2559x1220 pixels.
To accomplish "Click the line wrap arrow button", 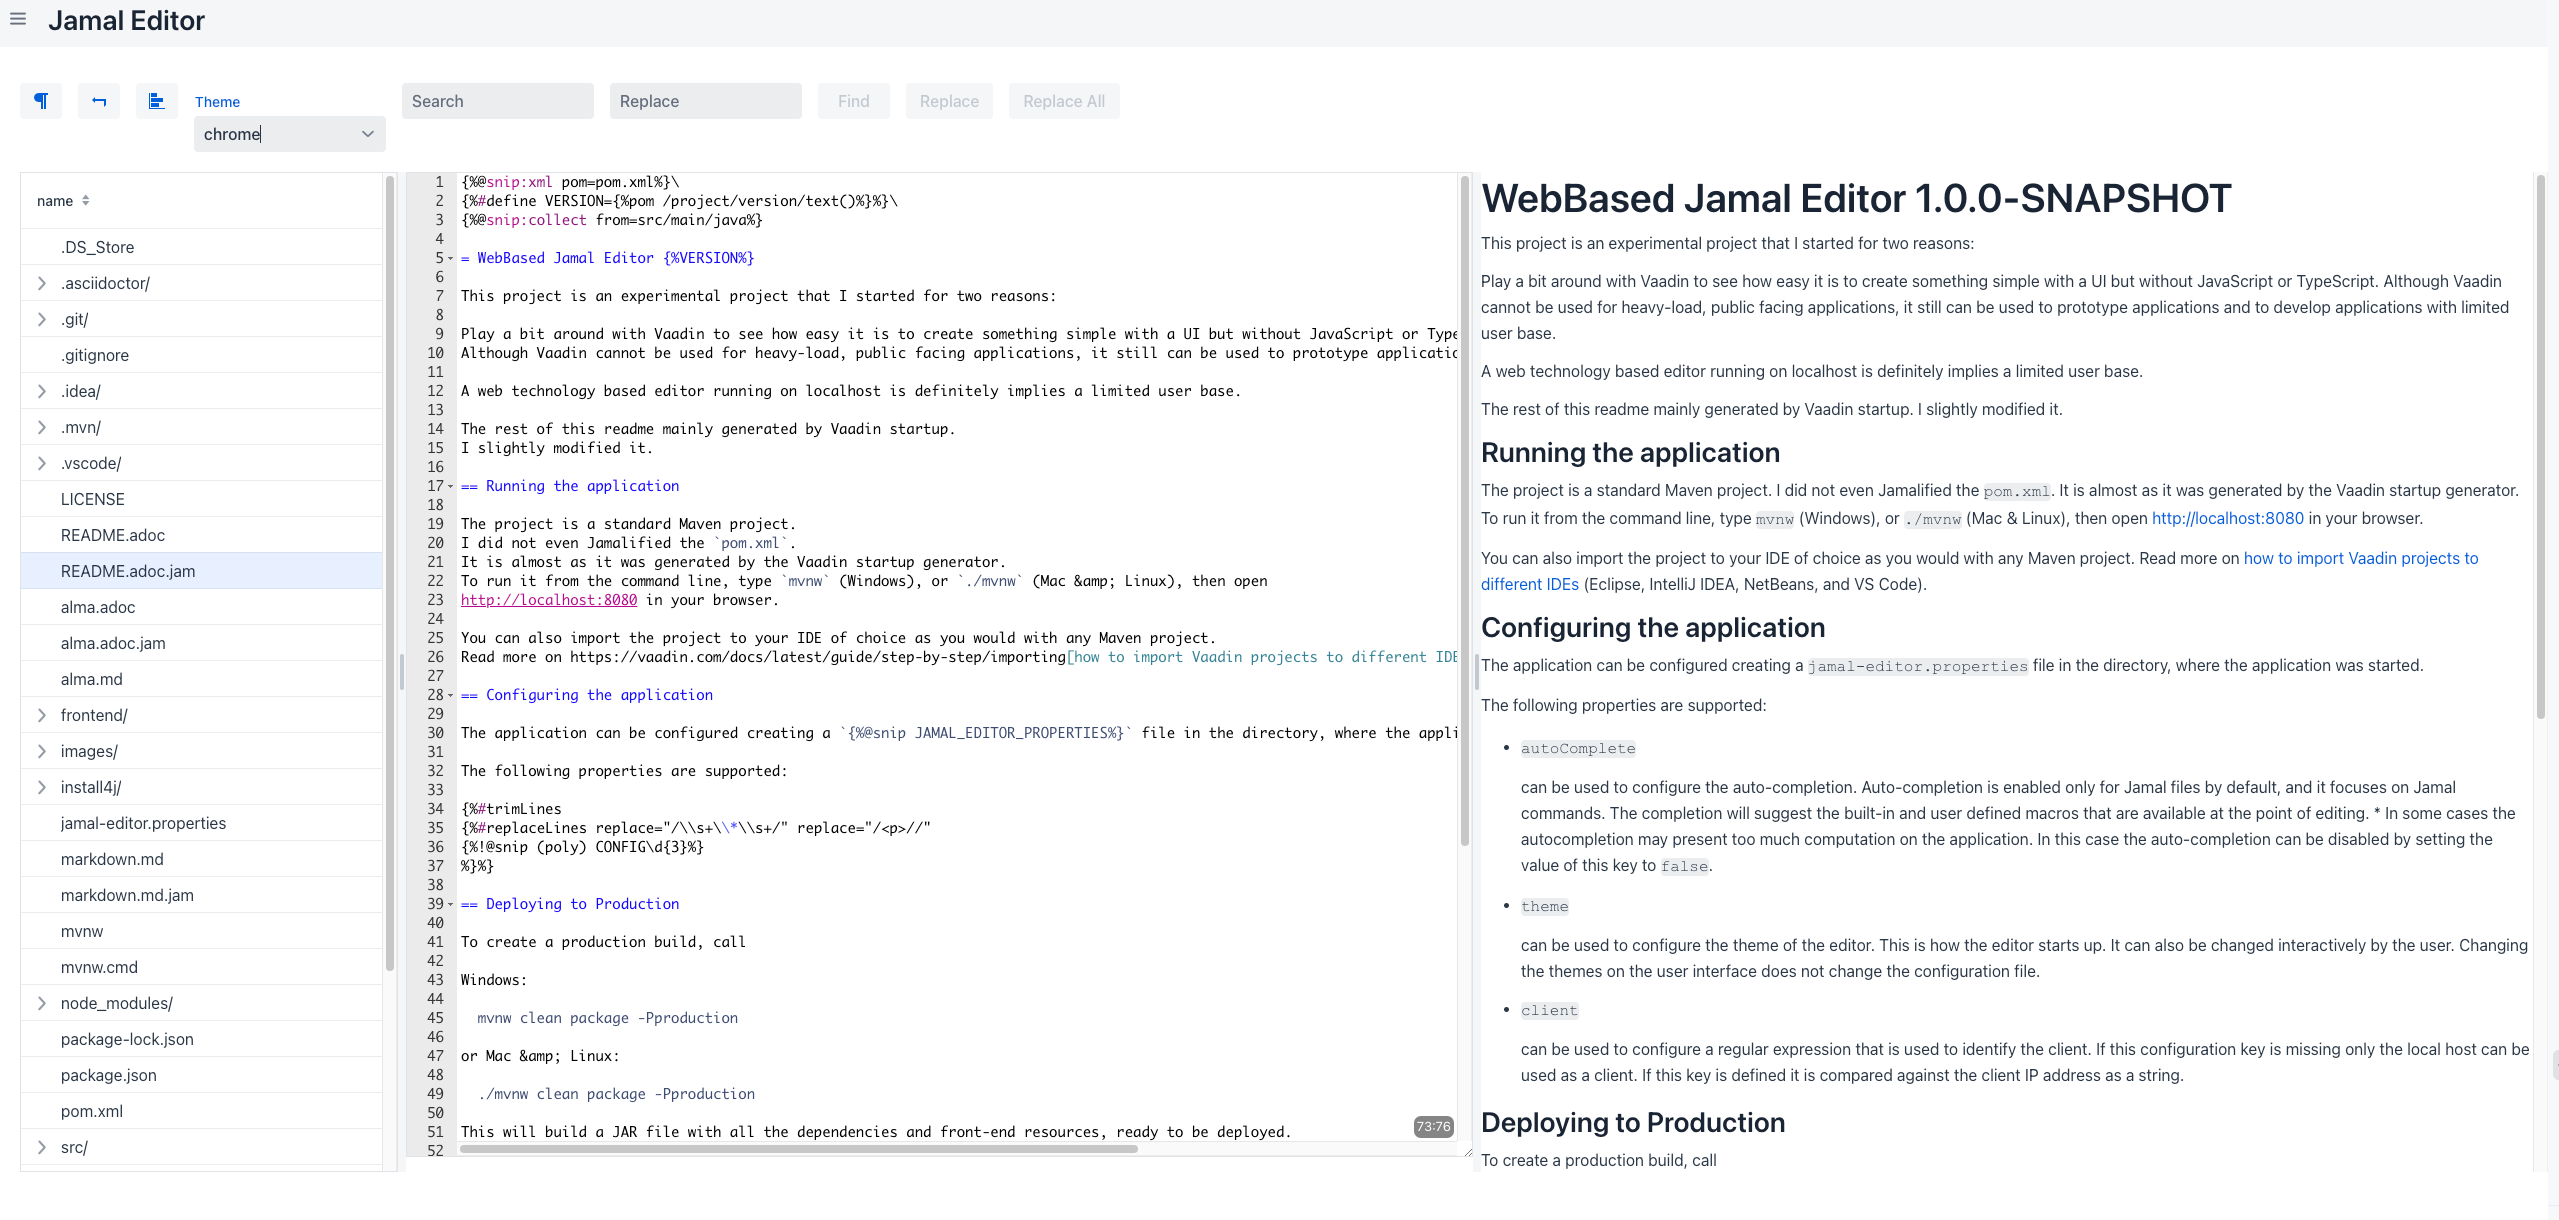I will (x=99, y=101).
